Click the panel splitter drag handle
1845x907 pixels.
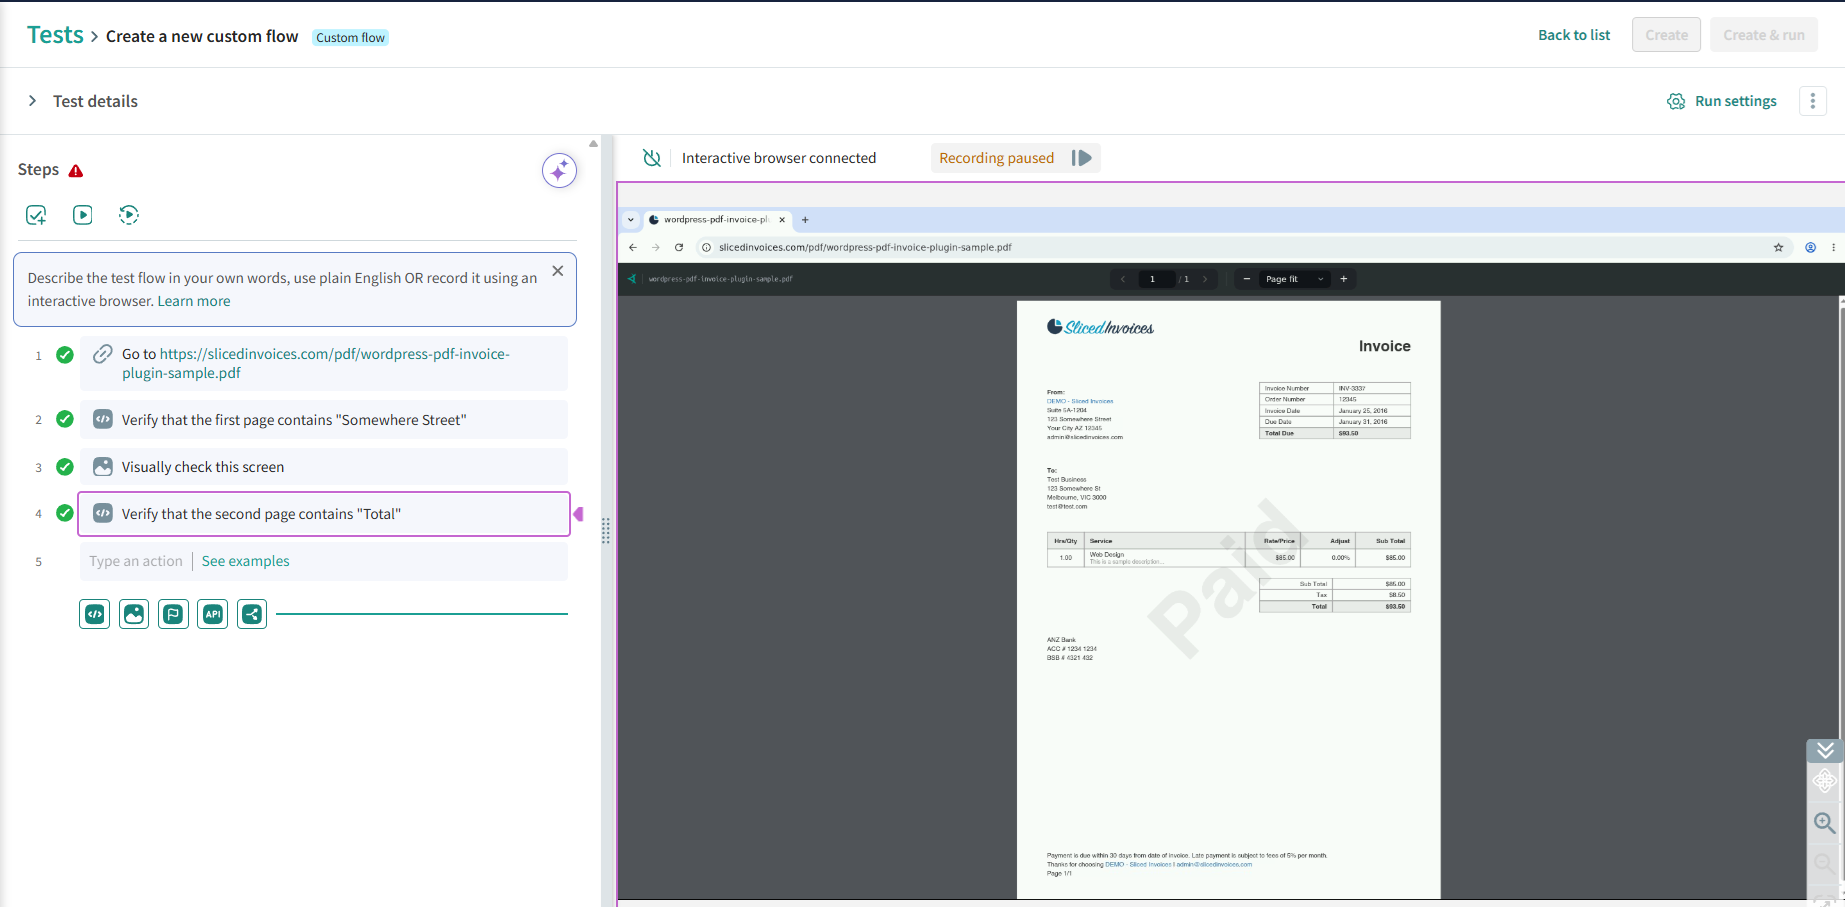pyautogui.click(x=606, y=531)
